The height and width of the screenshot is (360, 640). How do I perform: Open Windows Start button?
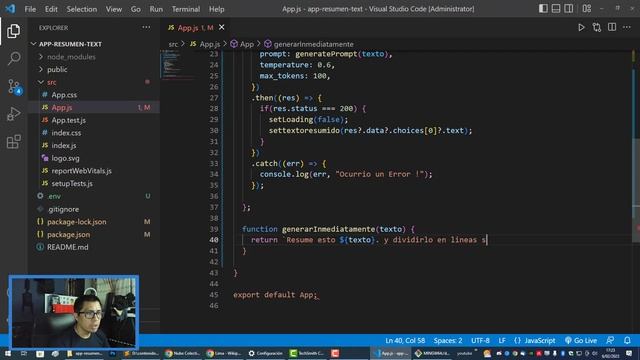[7, 353]
